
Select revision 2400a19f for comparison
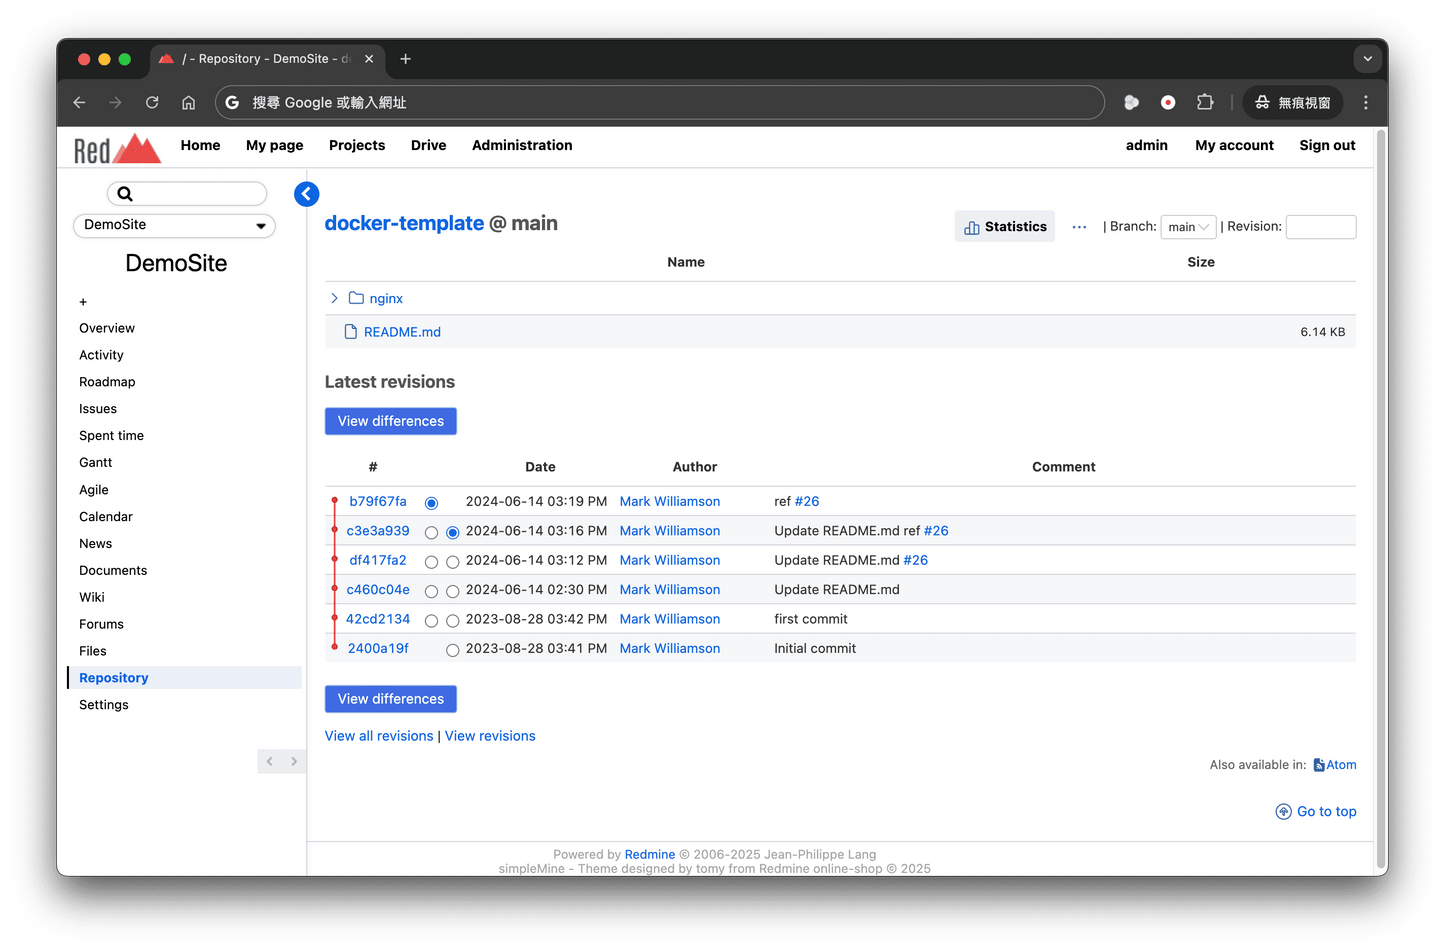[x=452, y=649]
